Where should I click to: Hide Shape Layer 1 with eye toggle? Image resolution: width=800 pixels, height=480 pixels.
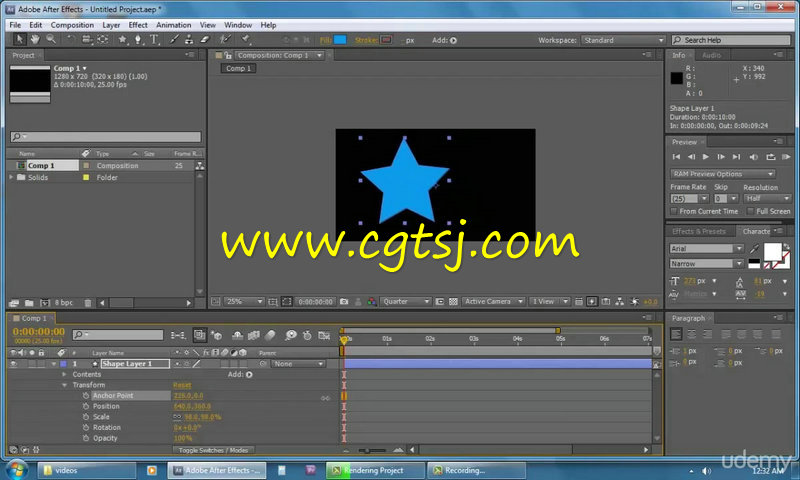pos(13,364)
